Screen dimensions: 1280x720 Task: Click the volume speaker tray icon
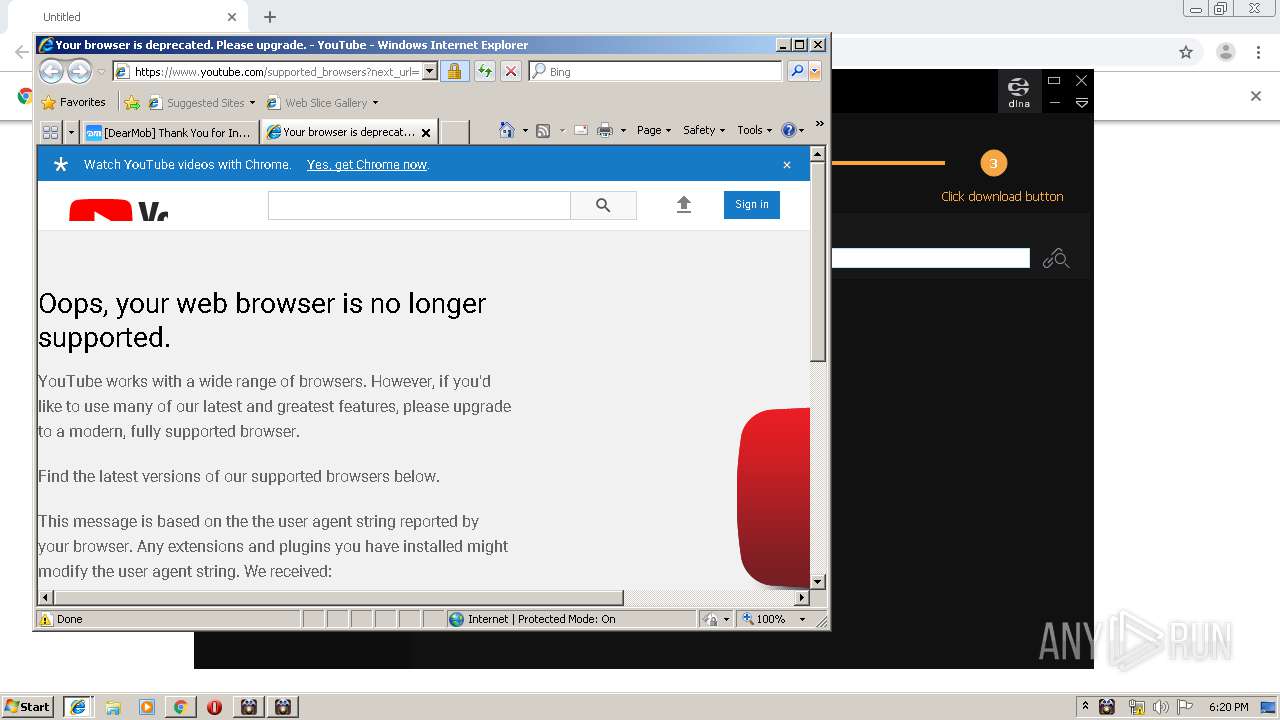pos(1160,707)
